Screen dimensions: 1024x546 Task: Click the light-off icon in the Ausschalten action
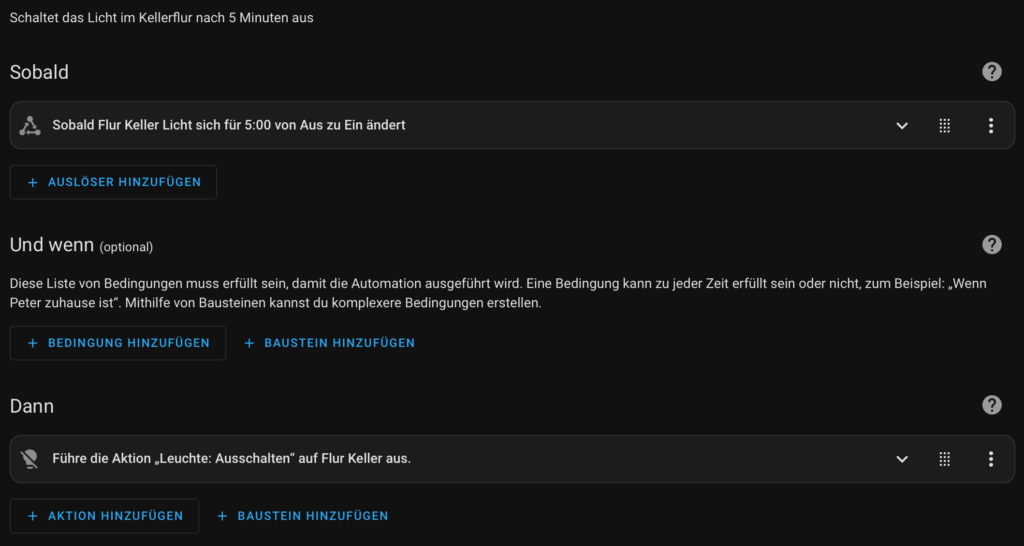click(x=29, y=459)
